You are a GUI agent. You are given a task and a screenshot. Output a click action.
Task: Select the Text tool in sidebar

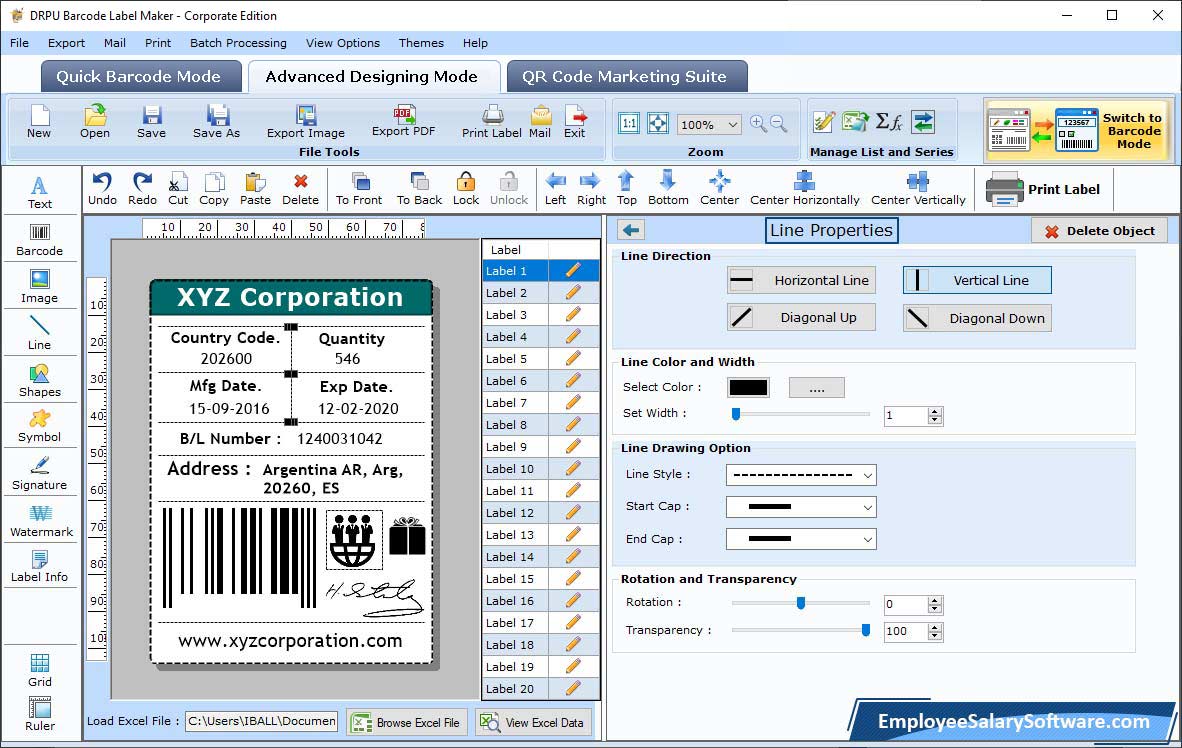click(x=39, y=192)
